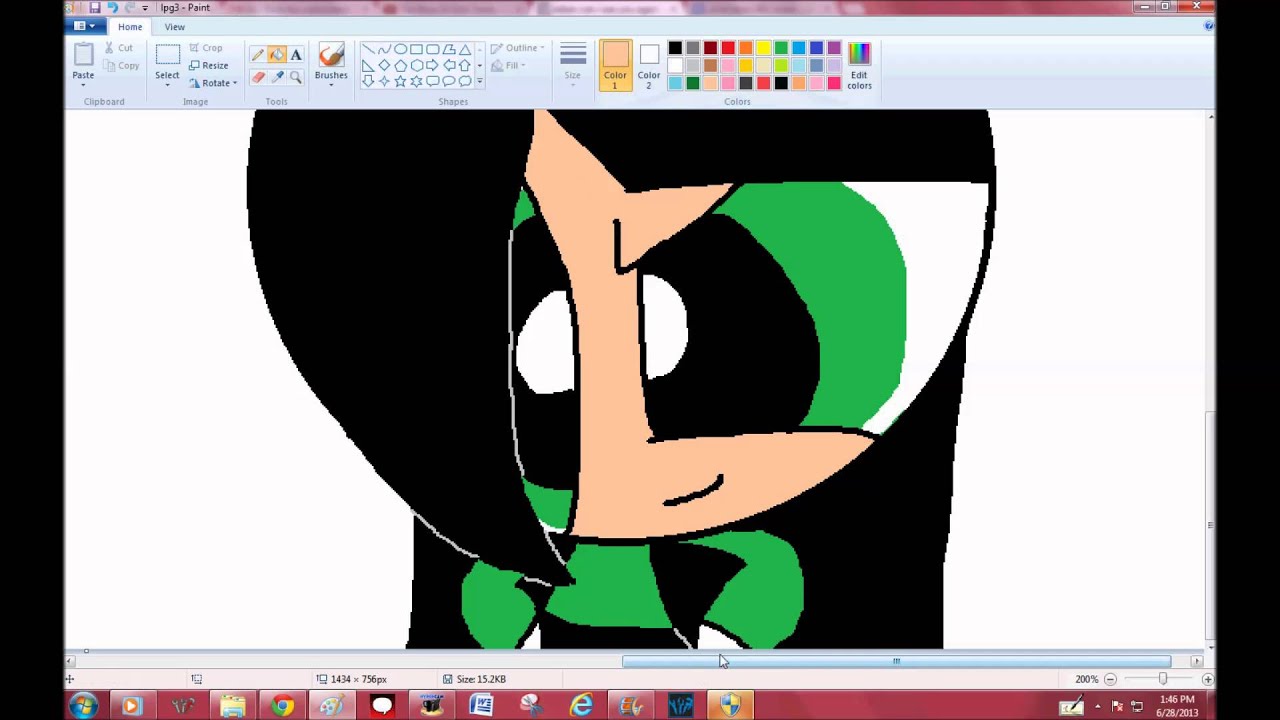This screenshot has width=1280, height=720.
Task: Pick the black swatch in top row
Action: coord(675,48)
